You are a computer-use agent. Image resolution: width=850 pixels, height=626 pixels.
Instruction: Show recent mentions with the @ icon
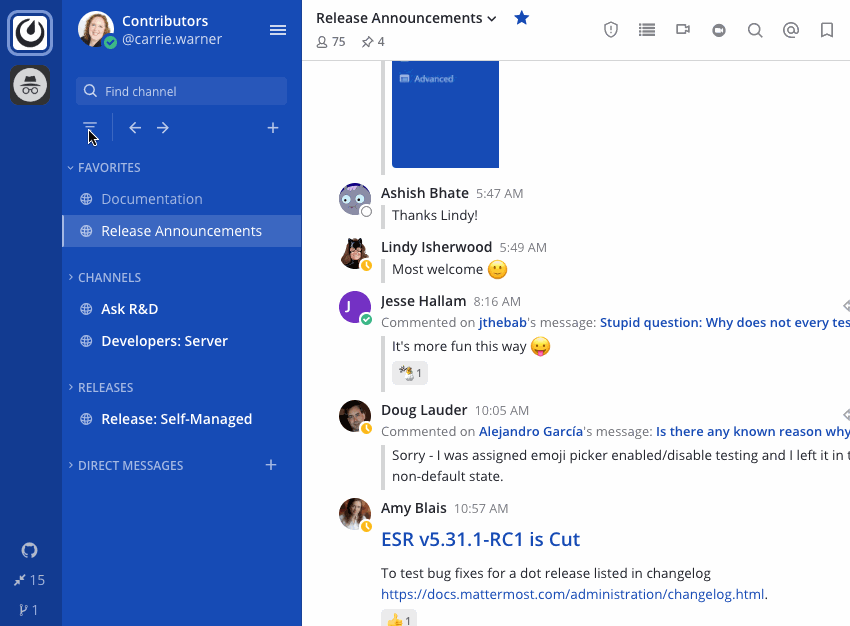pyautogui.click(x=791, y=30)
